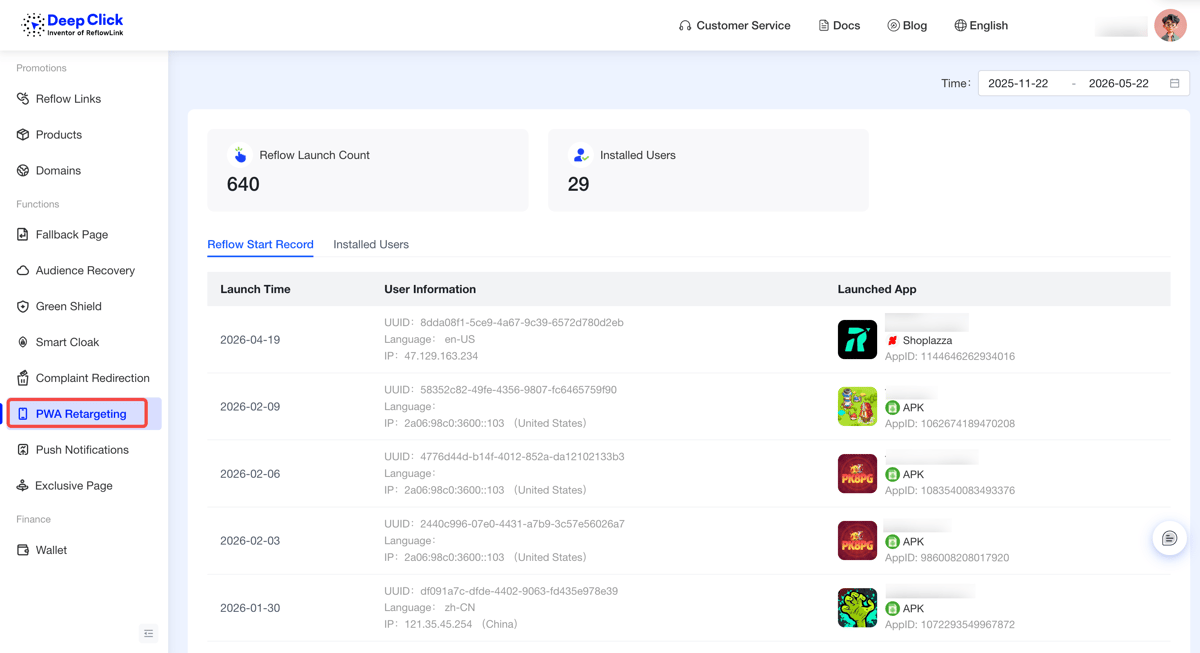
Task: Click the Wallet icon
Action: coord(23,550)
